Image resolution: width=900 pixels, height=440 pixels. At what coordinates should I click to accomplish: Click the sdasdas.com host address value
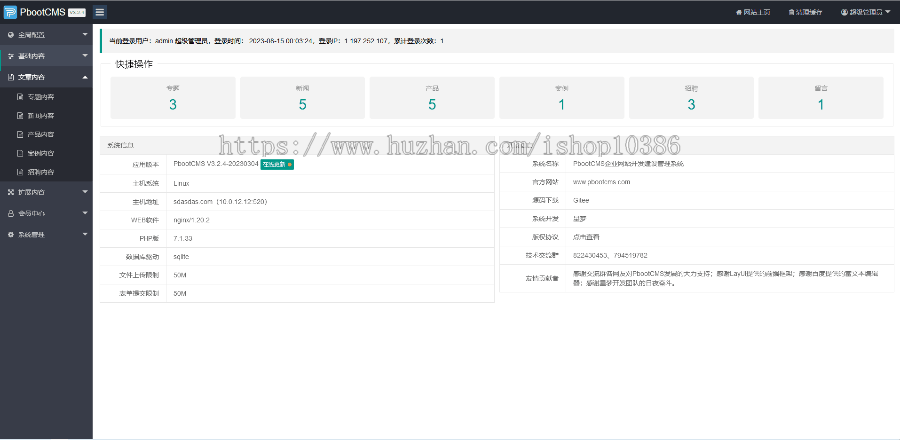(220, 202)
